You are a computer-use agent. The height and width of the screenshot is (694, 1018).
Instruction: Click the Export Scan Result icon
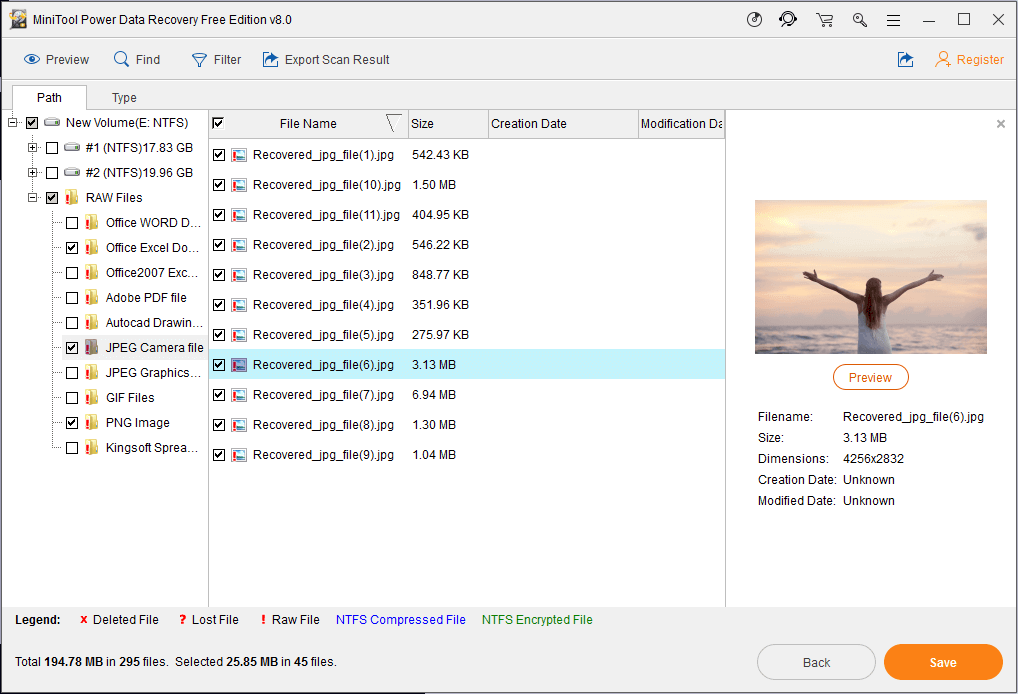point(270,60)
